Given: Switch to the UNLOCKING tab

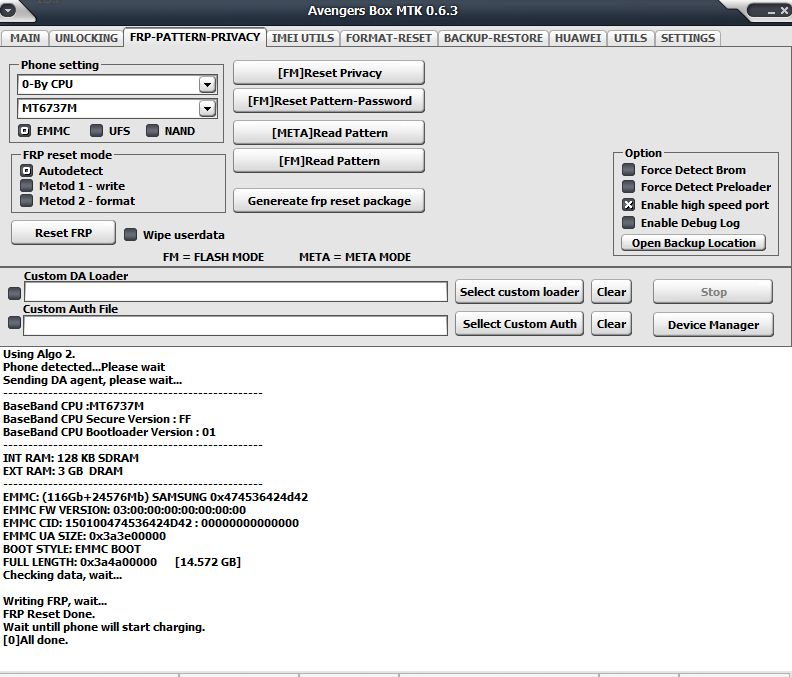Looking at the screenshot, I should coord(86,38).
